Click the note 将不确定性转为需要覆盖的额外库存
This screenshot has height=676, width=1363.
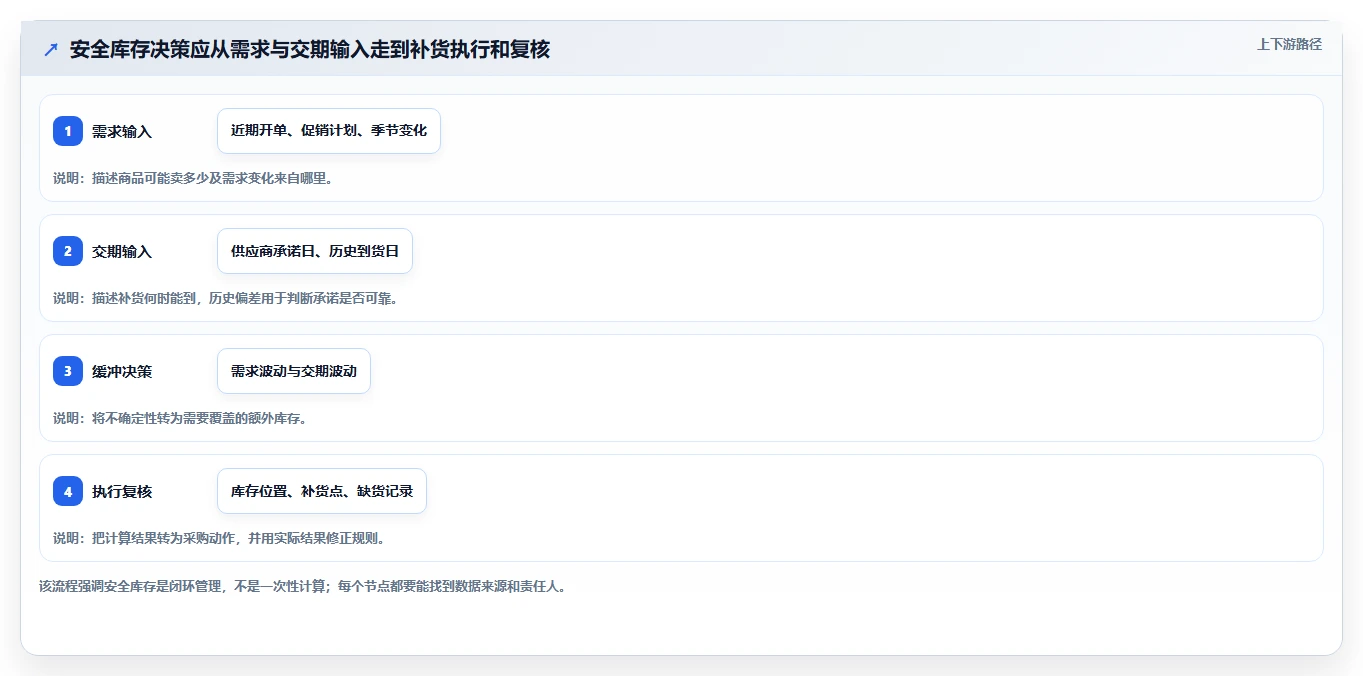click(179, 418)
